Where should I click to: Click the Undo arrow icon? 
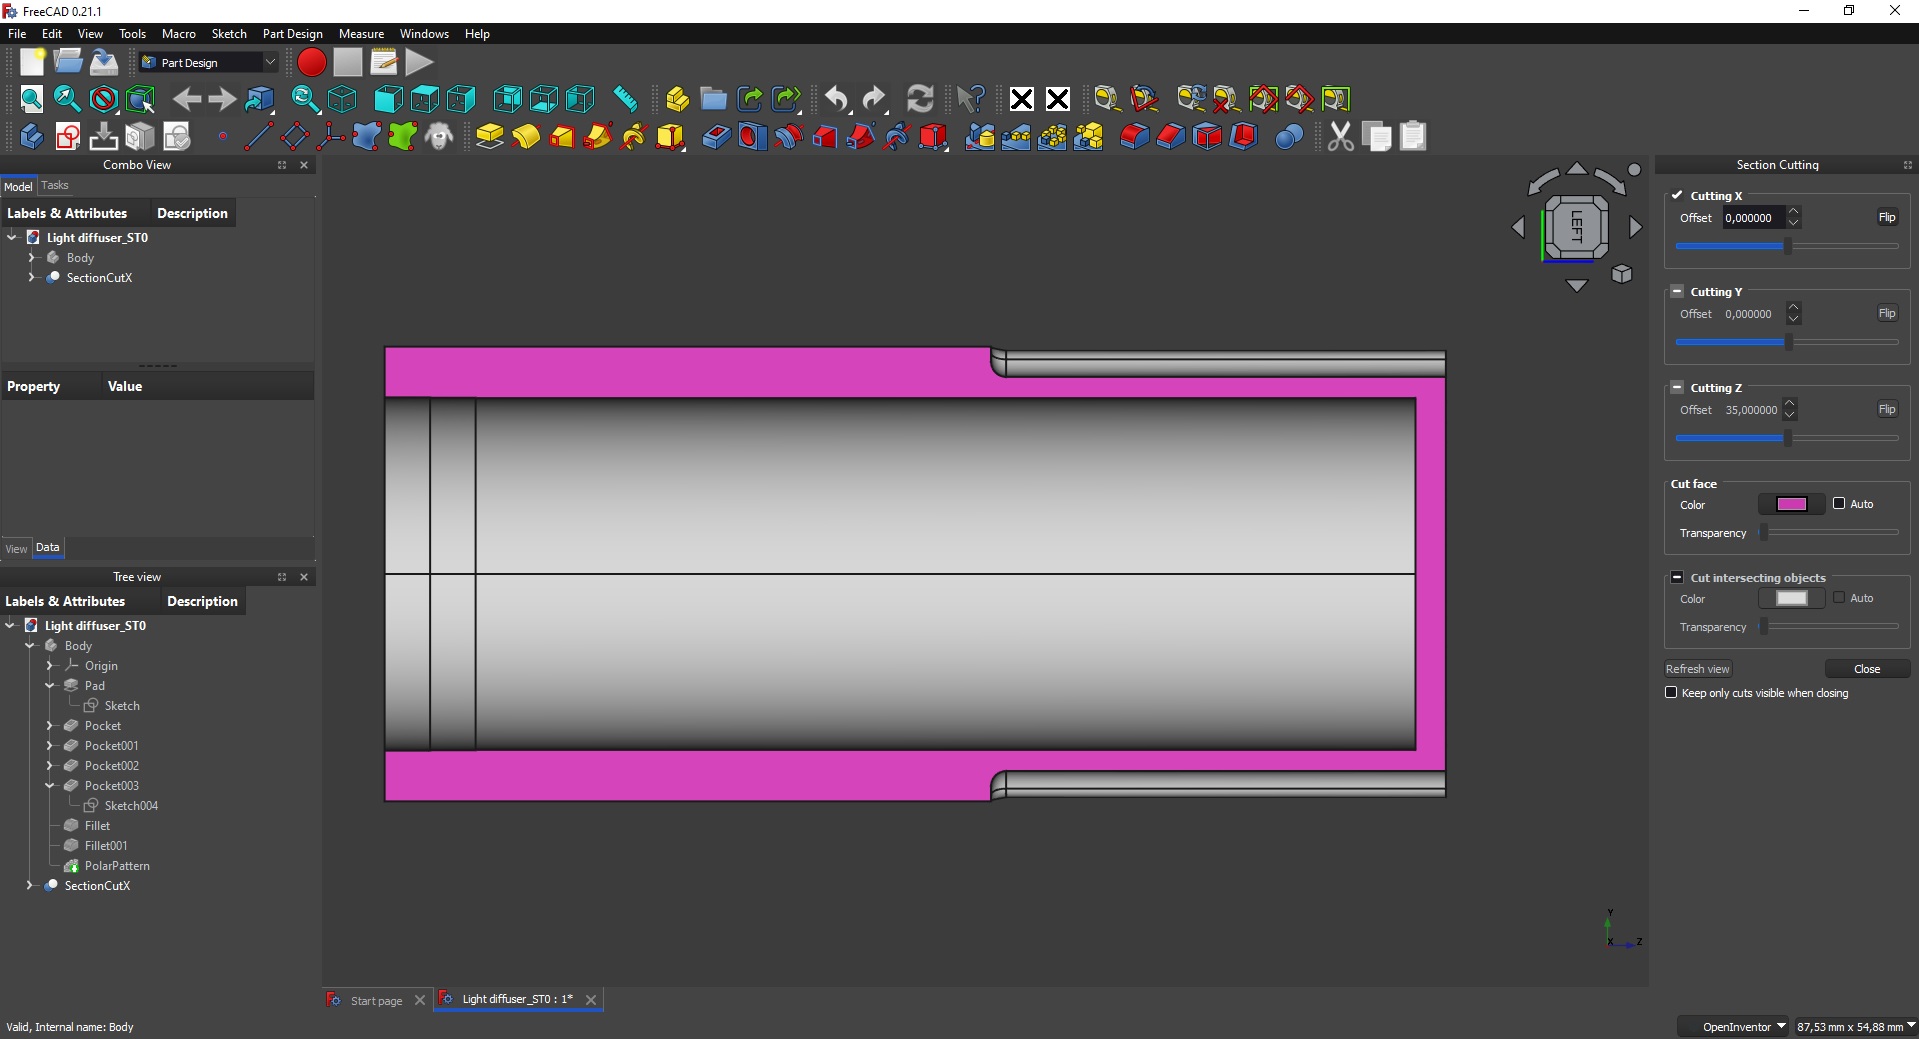coord(837,98)
